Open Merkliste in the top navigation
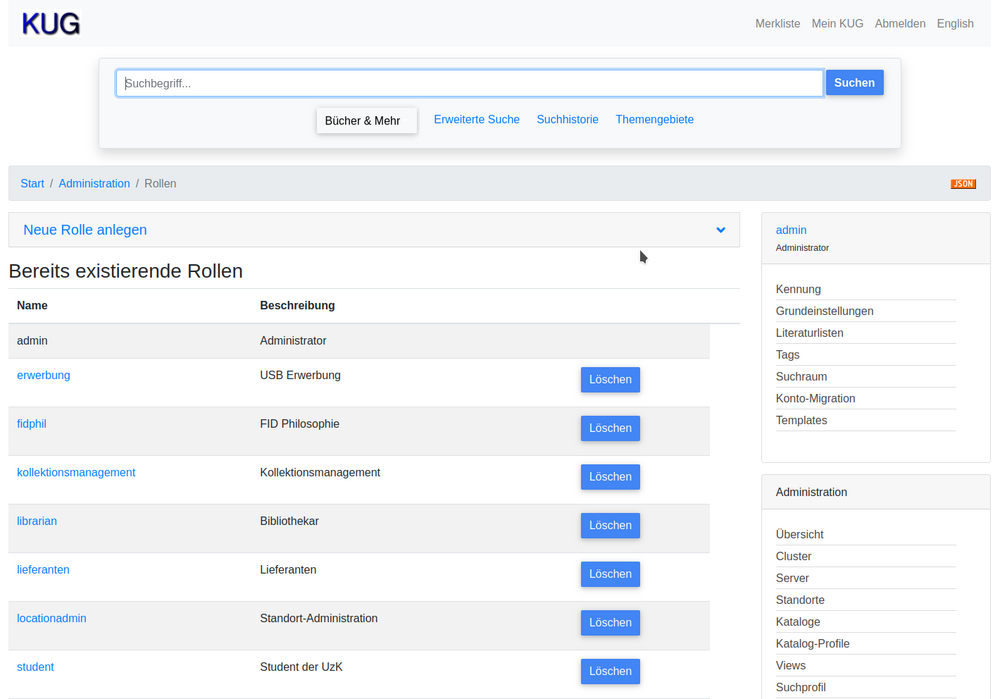Viewport: 1000px width, 699px height. (x=777, y=24)
